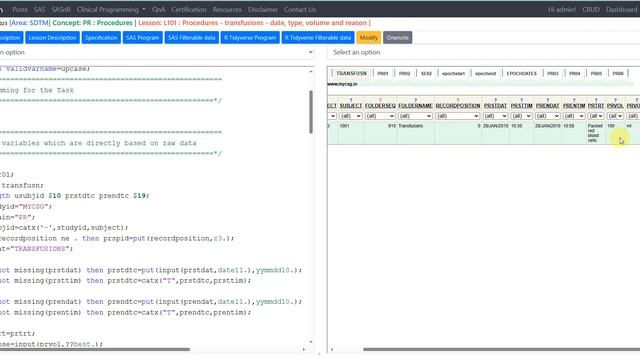Go to the QnA page
640x360 pixels.
click(x=158, y=9)
